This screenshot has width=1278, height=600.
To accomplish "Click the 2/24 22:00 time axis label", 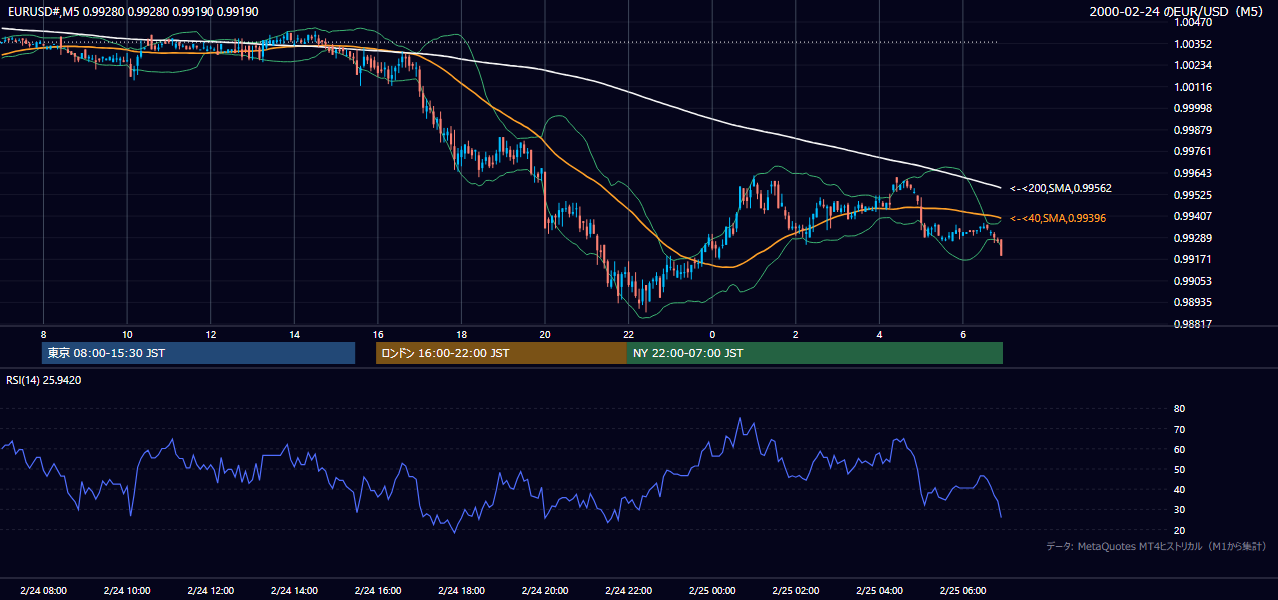I will click(628, 590).
